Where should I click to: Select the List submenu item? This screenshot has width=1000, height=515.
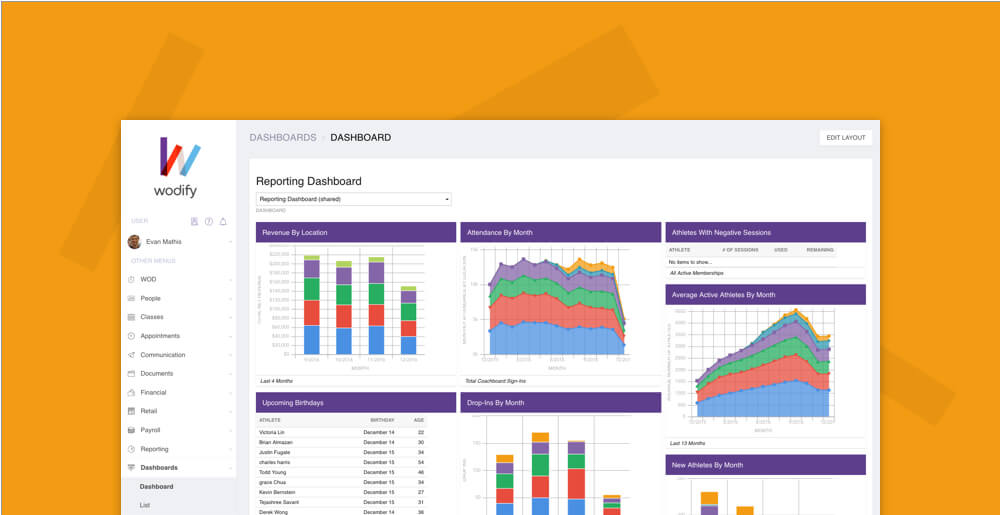145,505
